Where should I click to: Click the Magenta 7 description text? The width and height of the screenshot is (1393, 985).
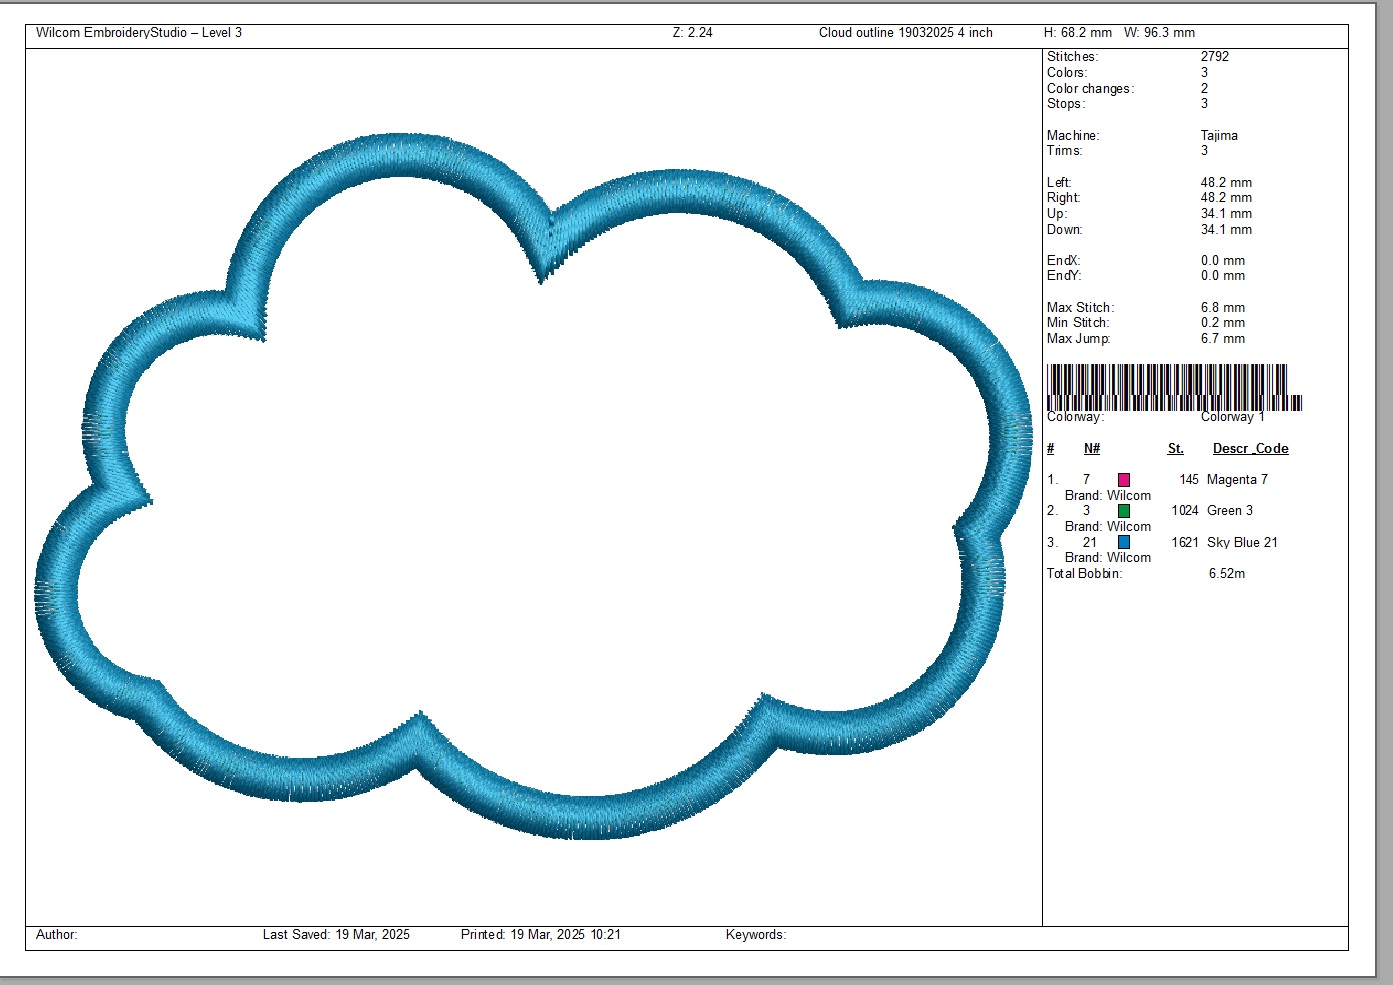[x=1237, y=480]
